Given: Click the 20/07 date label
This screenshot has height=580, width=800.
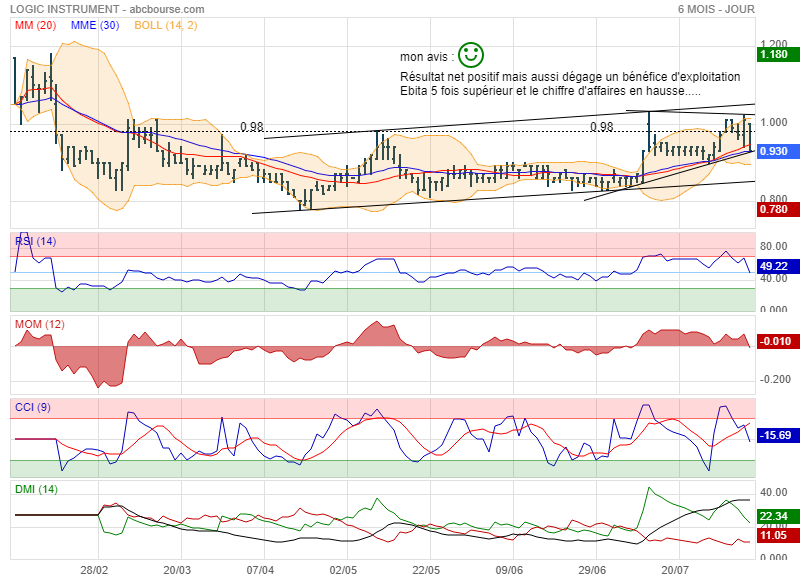Looking at the screenshot, I should click(675, 570).
